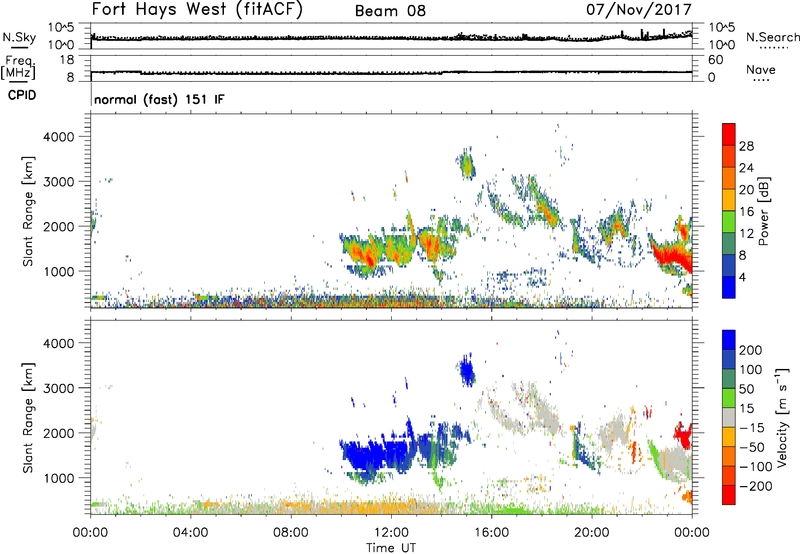This screenshot has height=554, width=800.
Task: Select the 'Power [dB]' color bar title
Action: pyautogui.click(x=764, y=211)
